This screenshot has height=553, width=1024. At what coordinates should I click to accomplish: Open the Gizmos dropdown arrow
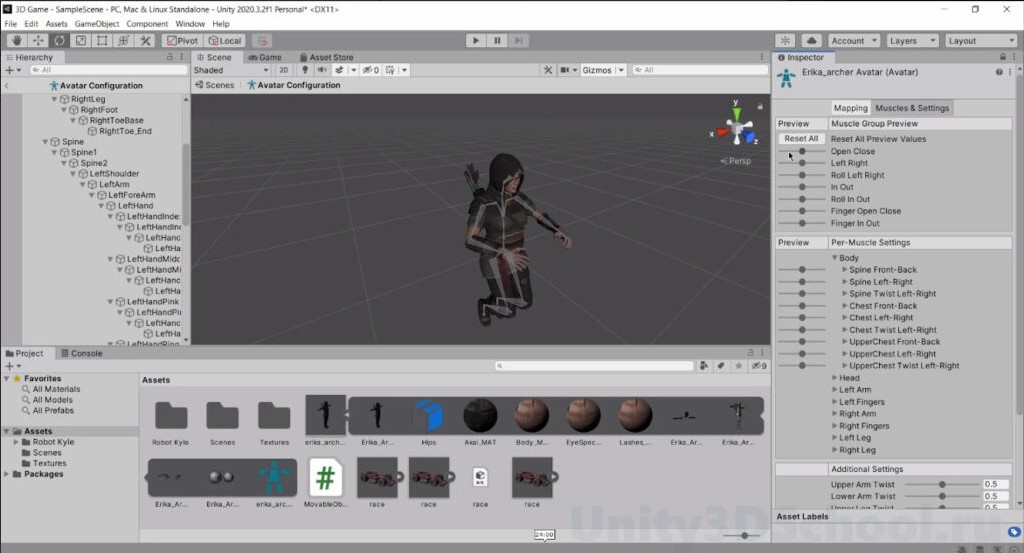[621, 70]
